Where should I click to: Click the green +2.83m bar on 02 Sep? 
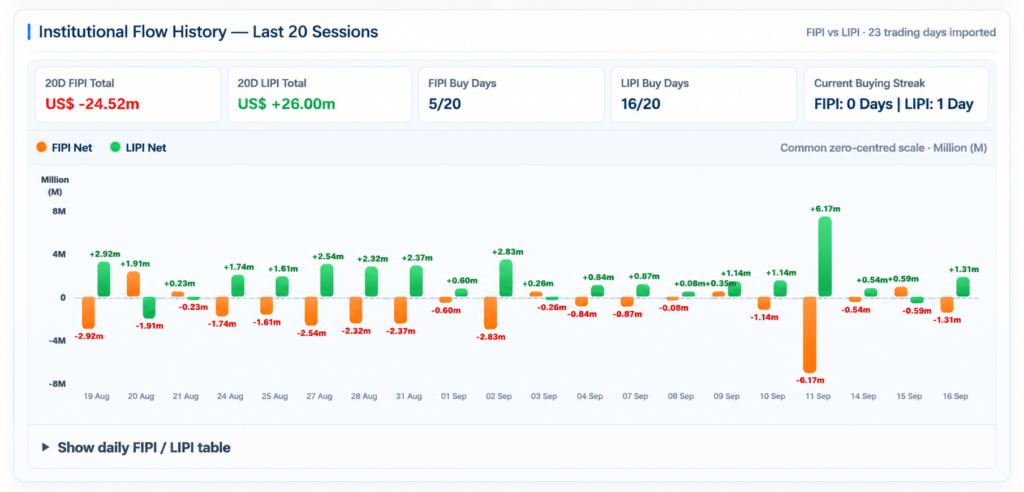tap(505, 278)
